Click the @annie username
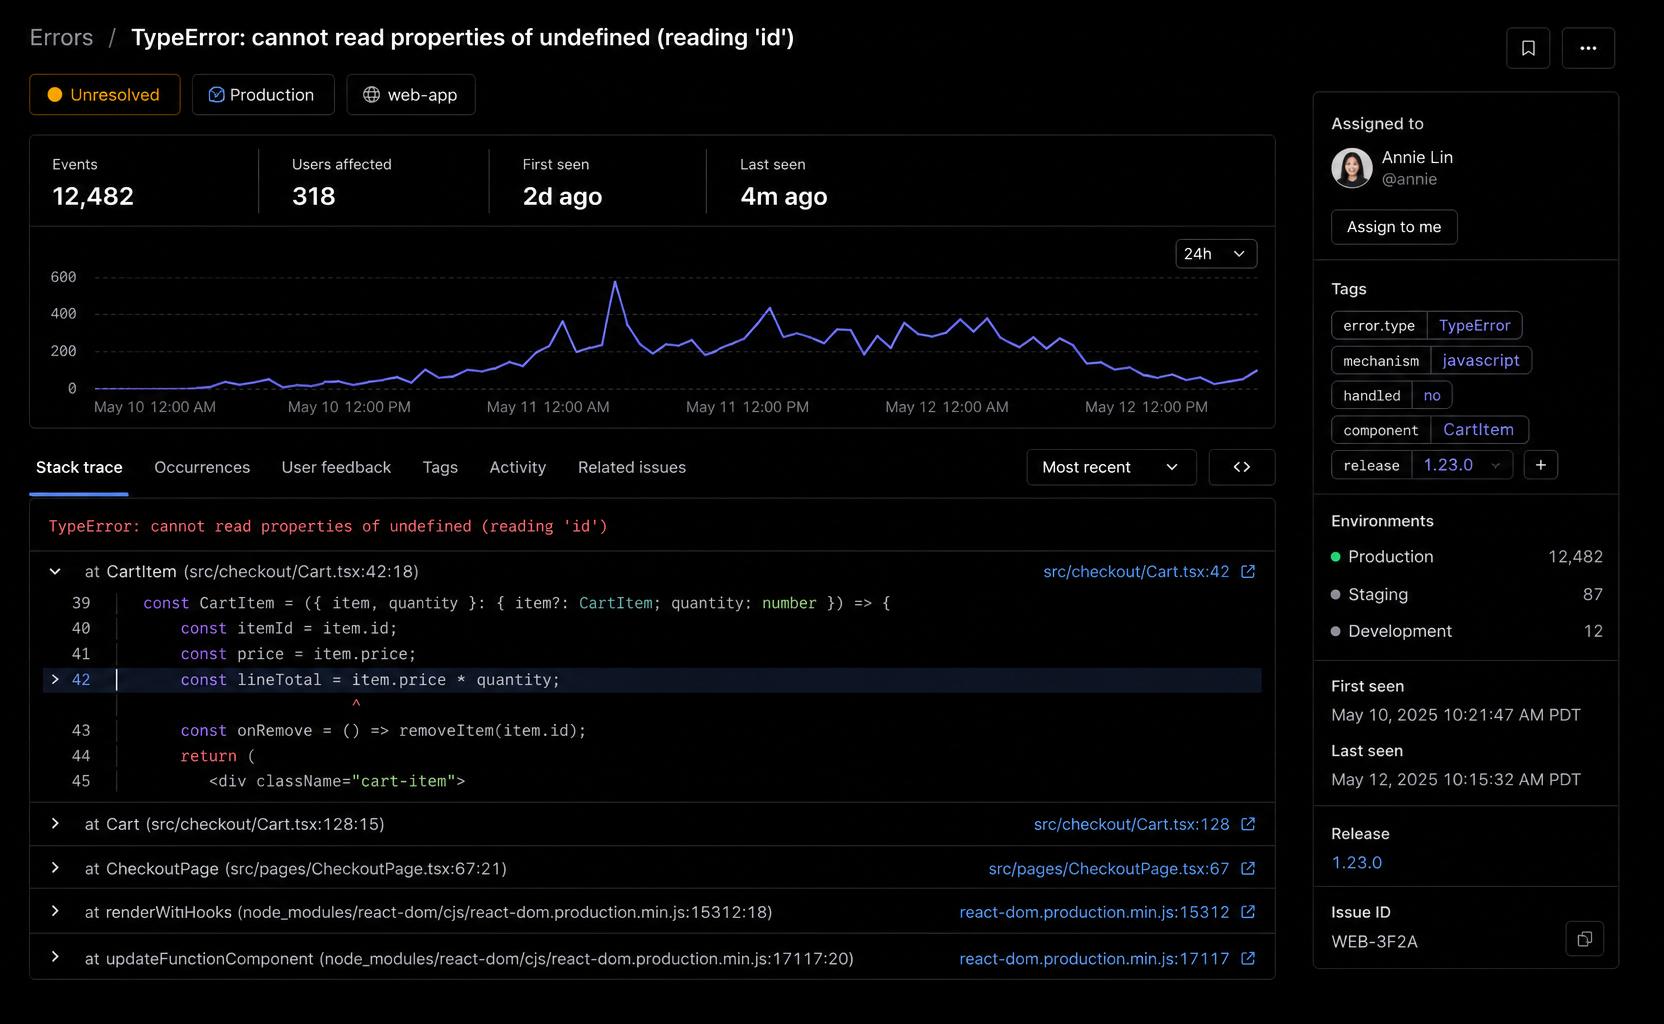Image resolution: width=1664 pixels, height=1024 pixels. tap(1409, 179)
